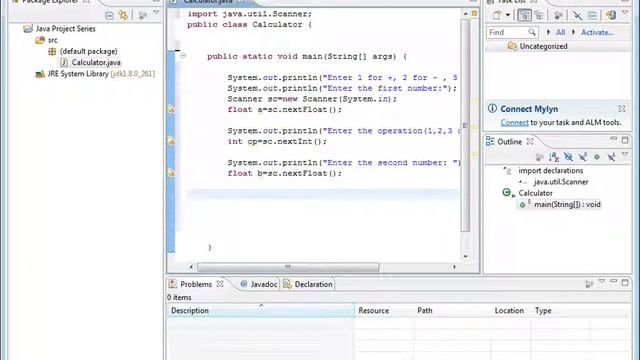
Task: Open Package Explorer view menu arrow
Action: pos(156,13)
